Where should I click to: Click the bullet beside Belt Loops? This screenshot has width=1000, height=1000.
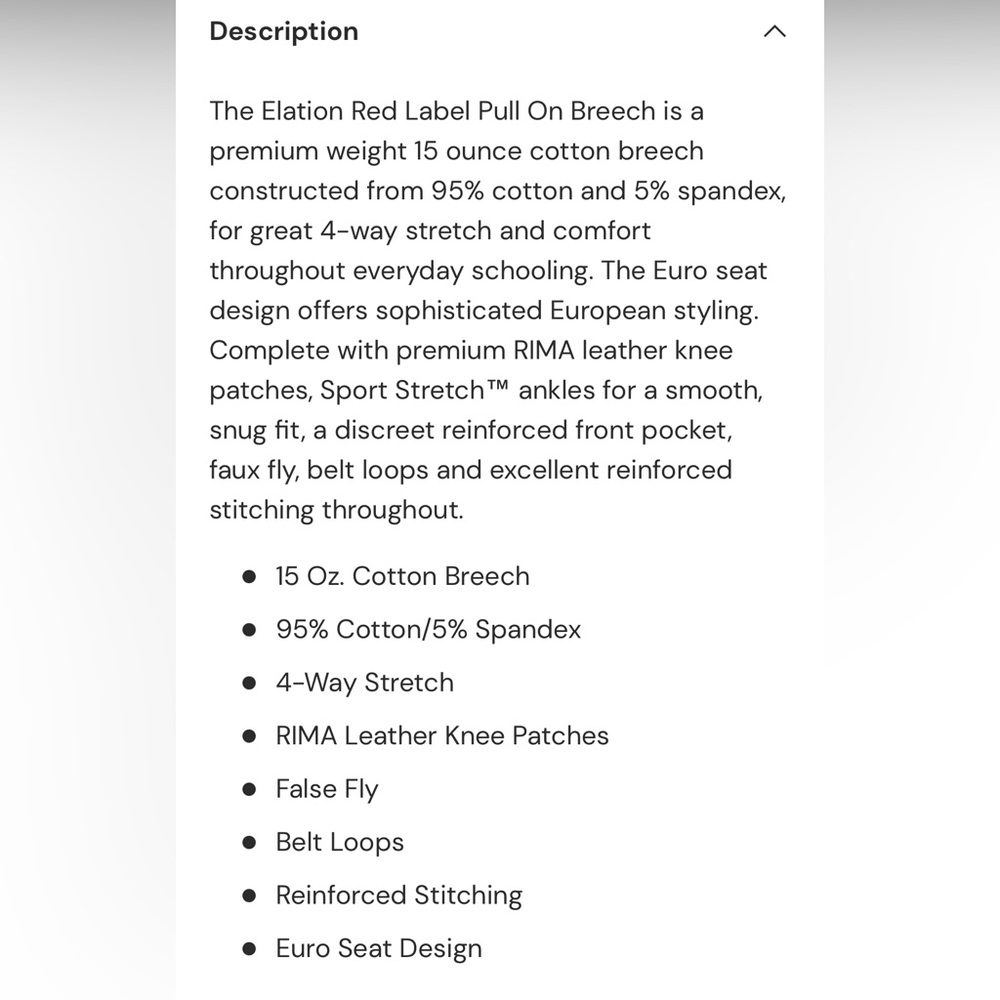[x=249, y=842]
